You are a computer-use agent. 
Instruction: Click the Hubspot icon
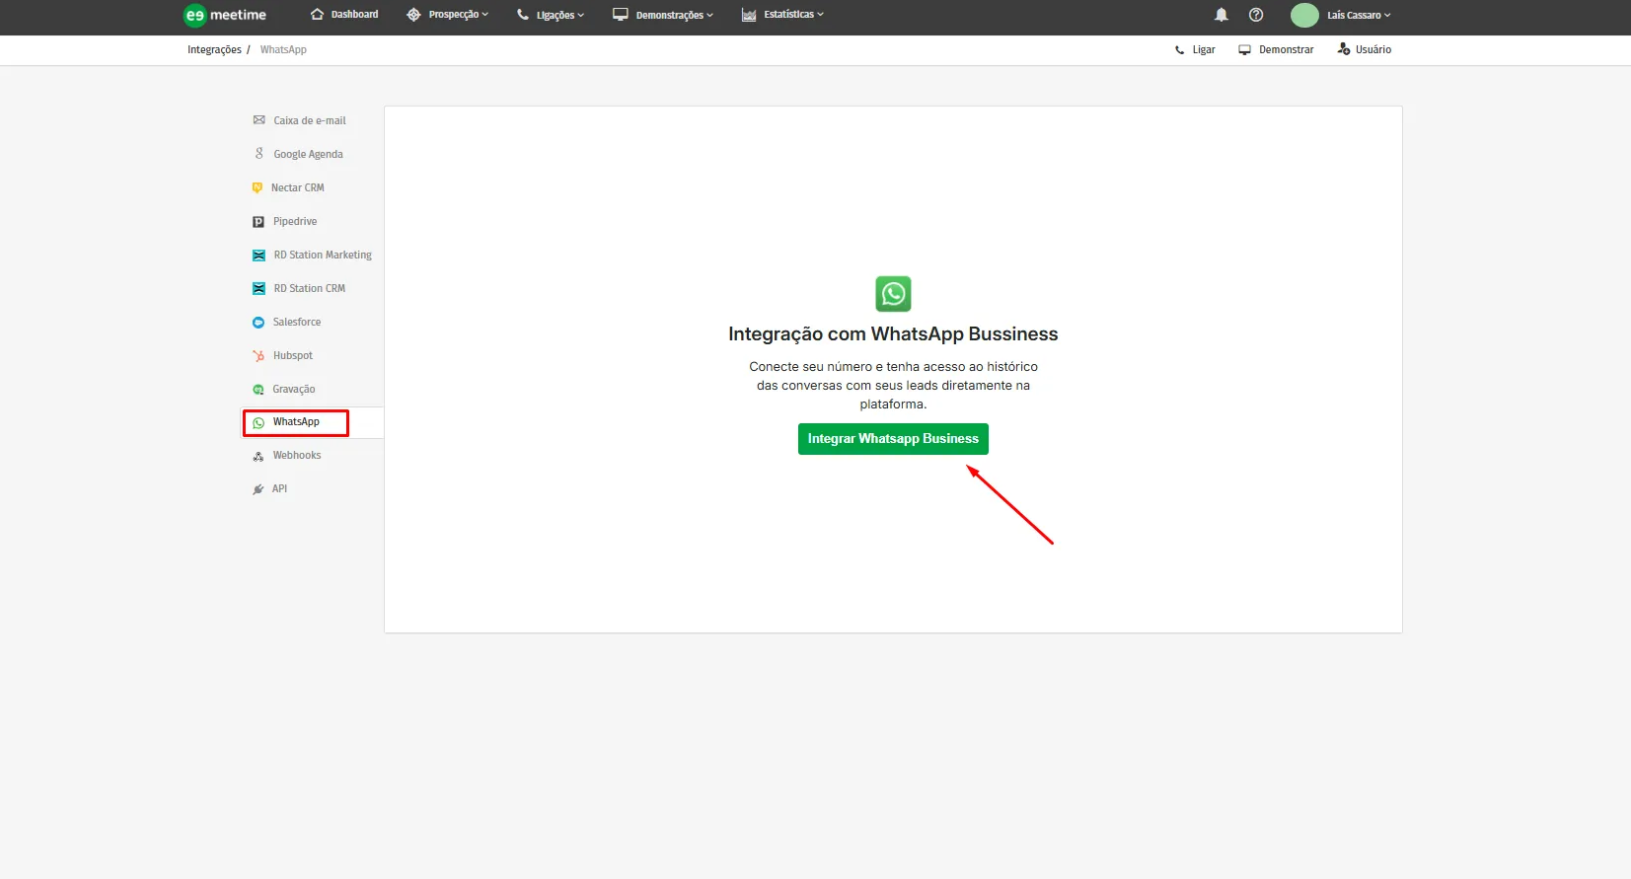(258, 356)
